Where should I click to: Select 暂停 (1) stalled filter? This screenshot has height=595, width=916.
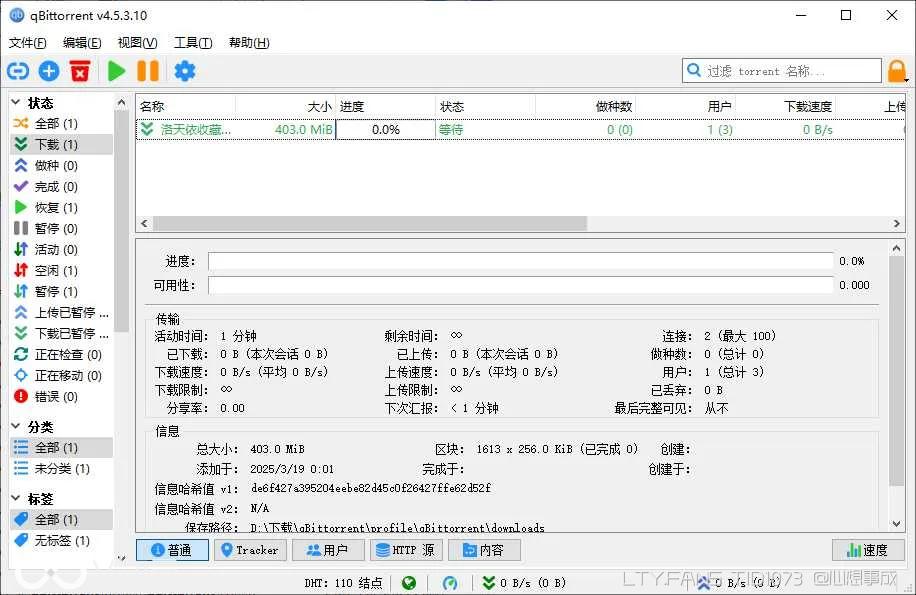pos(61,291)
